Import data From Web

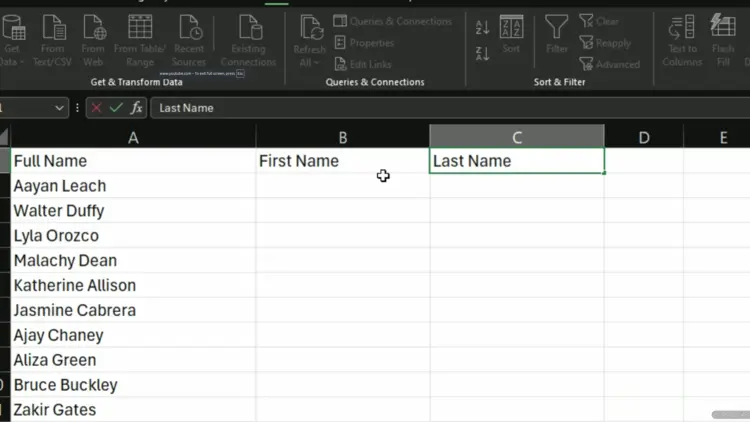pos(93,41)
